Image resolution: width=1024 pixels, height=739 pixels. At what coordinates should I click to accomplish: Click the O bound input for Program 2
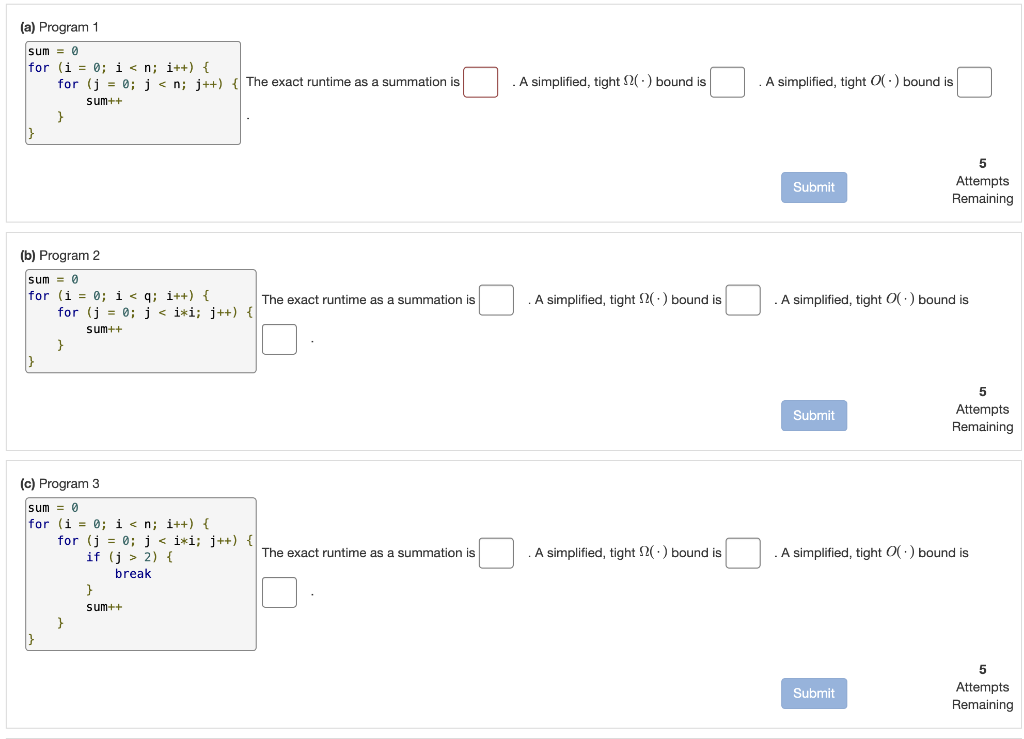click(x=279, y=339)
